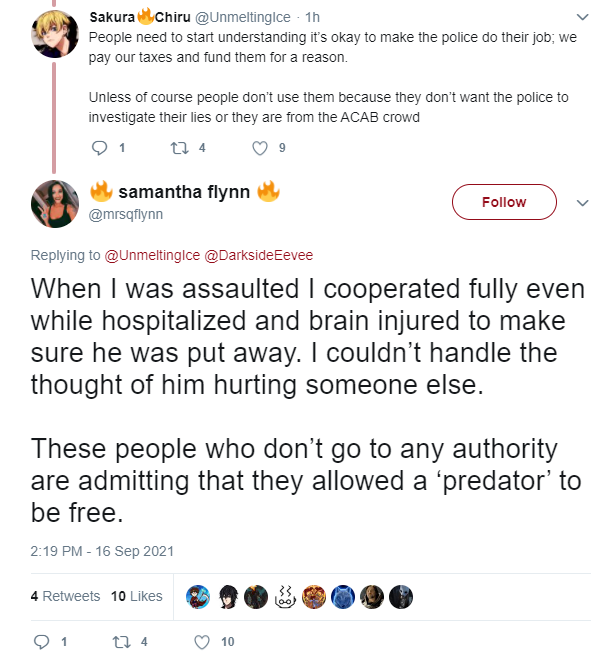Open the outlined face doodle liker avatar
This screenshot has height=670, width=613.
(285, 597)
